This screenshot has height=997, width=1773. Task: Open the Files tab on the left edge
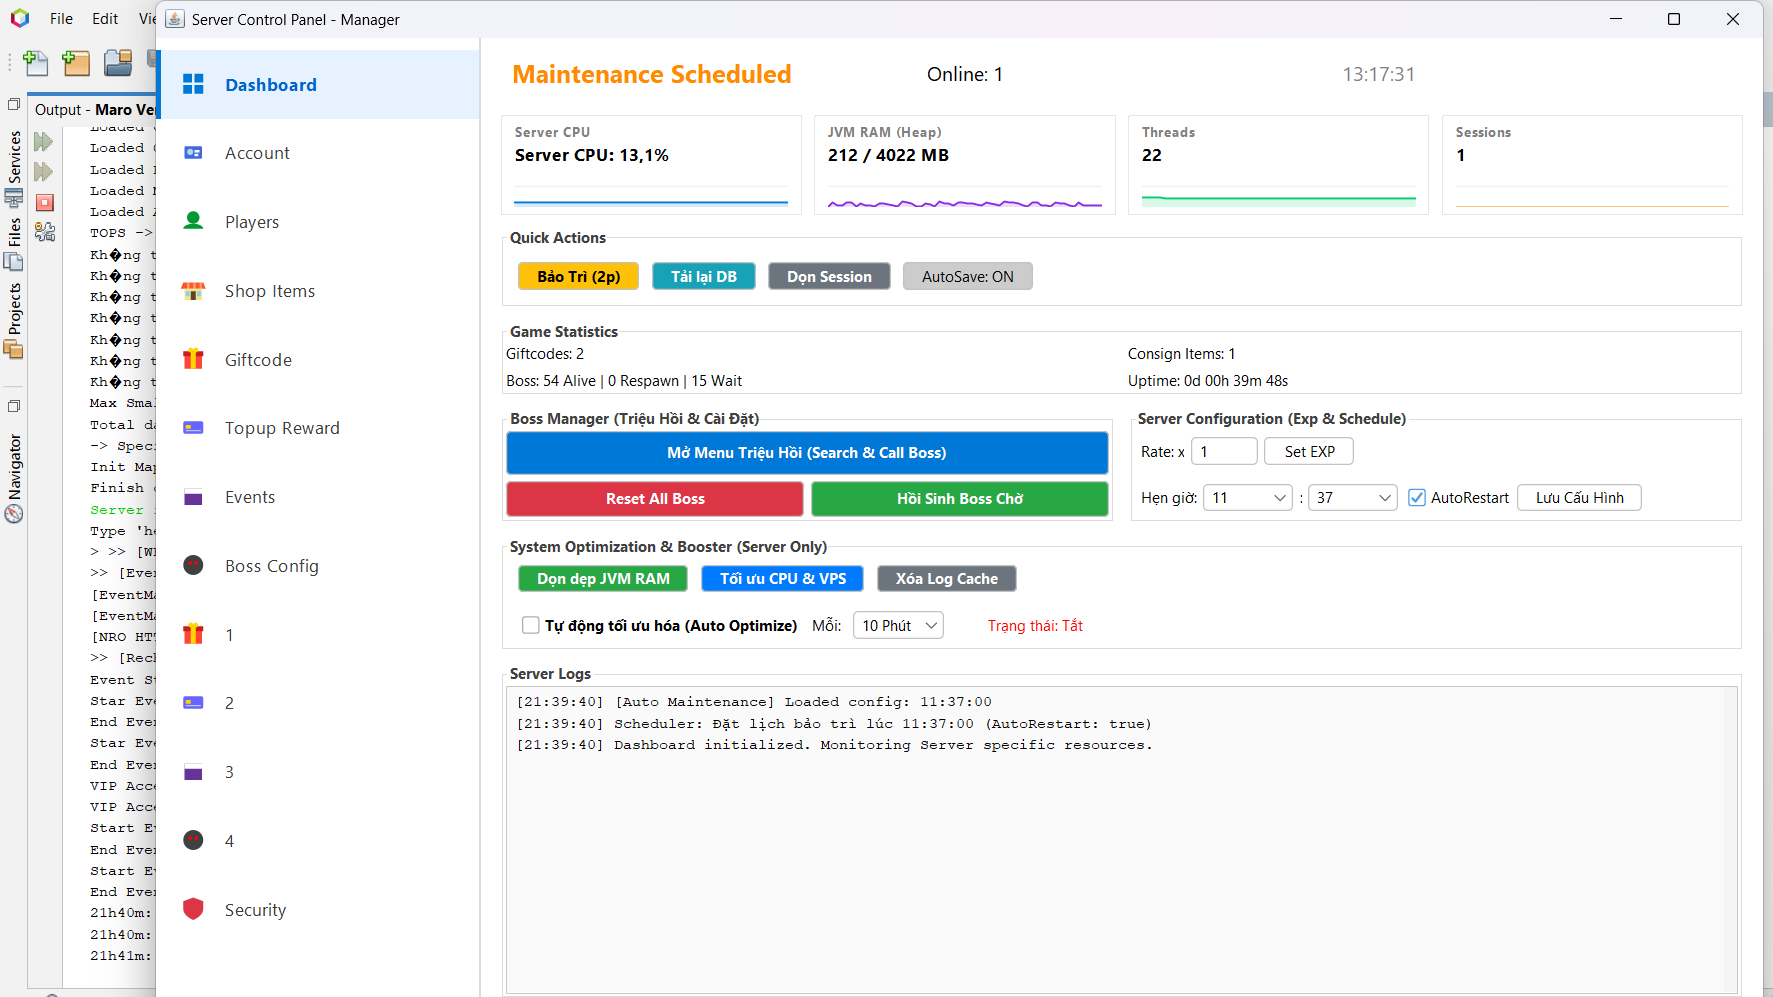14,243
